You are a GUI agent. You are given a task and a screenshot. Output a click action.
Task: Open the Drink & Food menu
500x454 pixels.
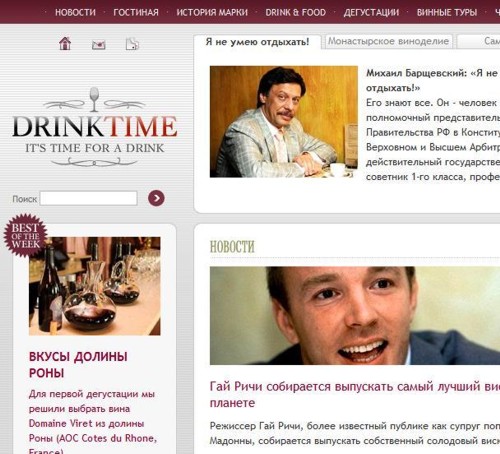(x=296, y=12)
